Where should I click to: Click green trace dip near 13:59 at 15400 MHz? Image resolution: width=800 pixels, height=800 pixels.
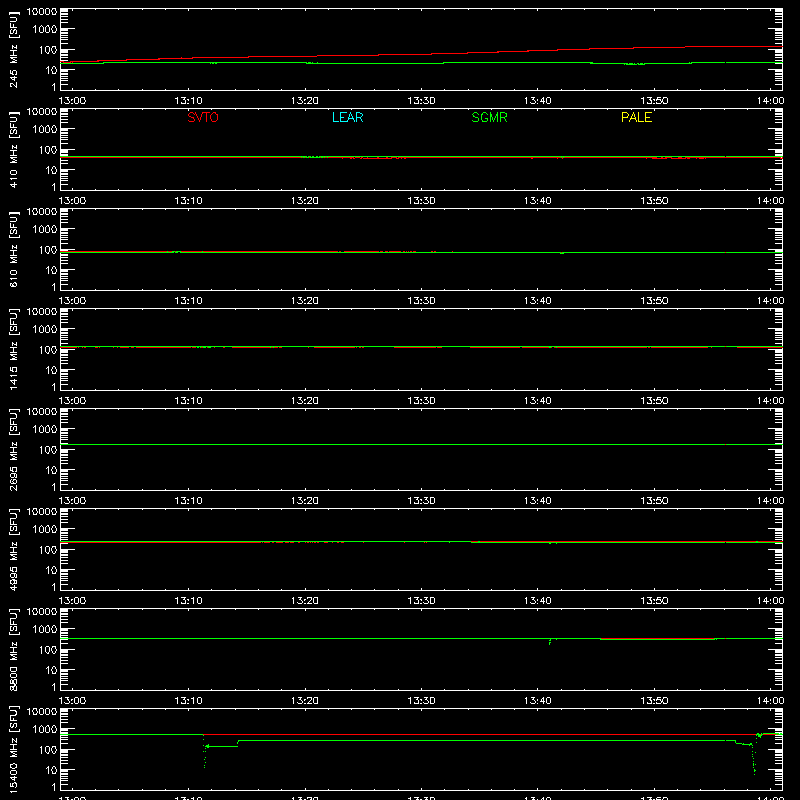(x=754, y=760)
